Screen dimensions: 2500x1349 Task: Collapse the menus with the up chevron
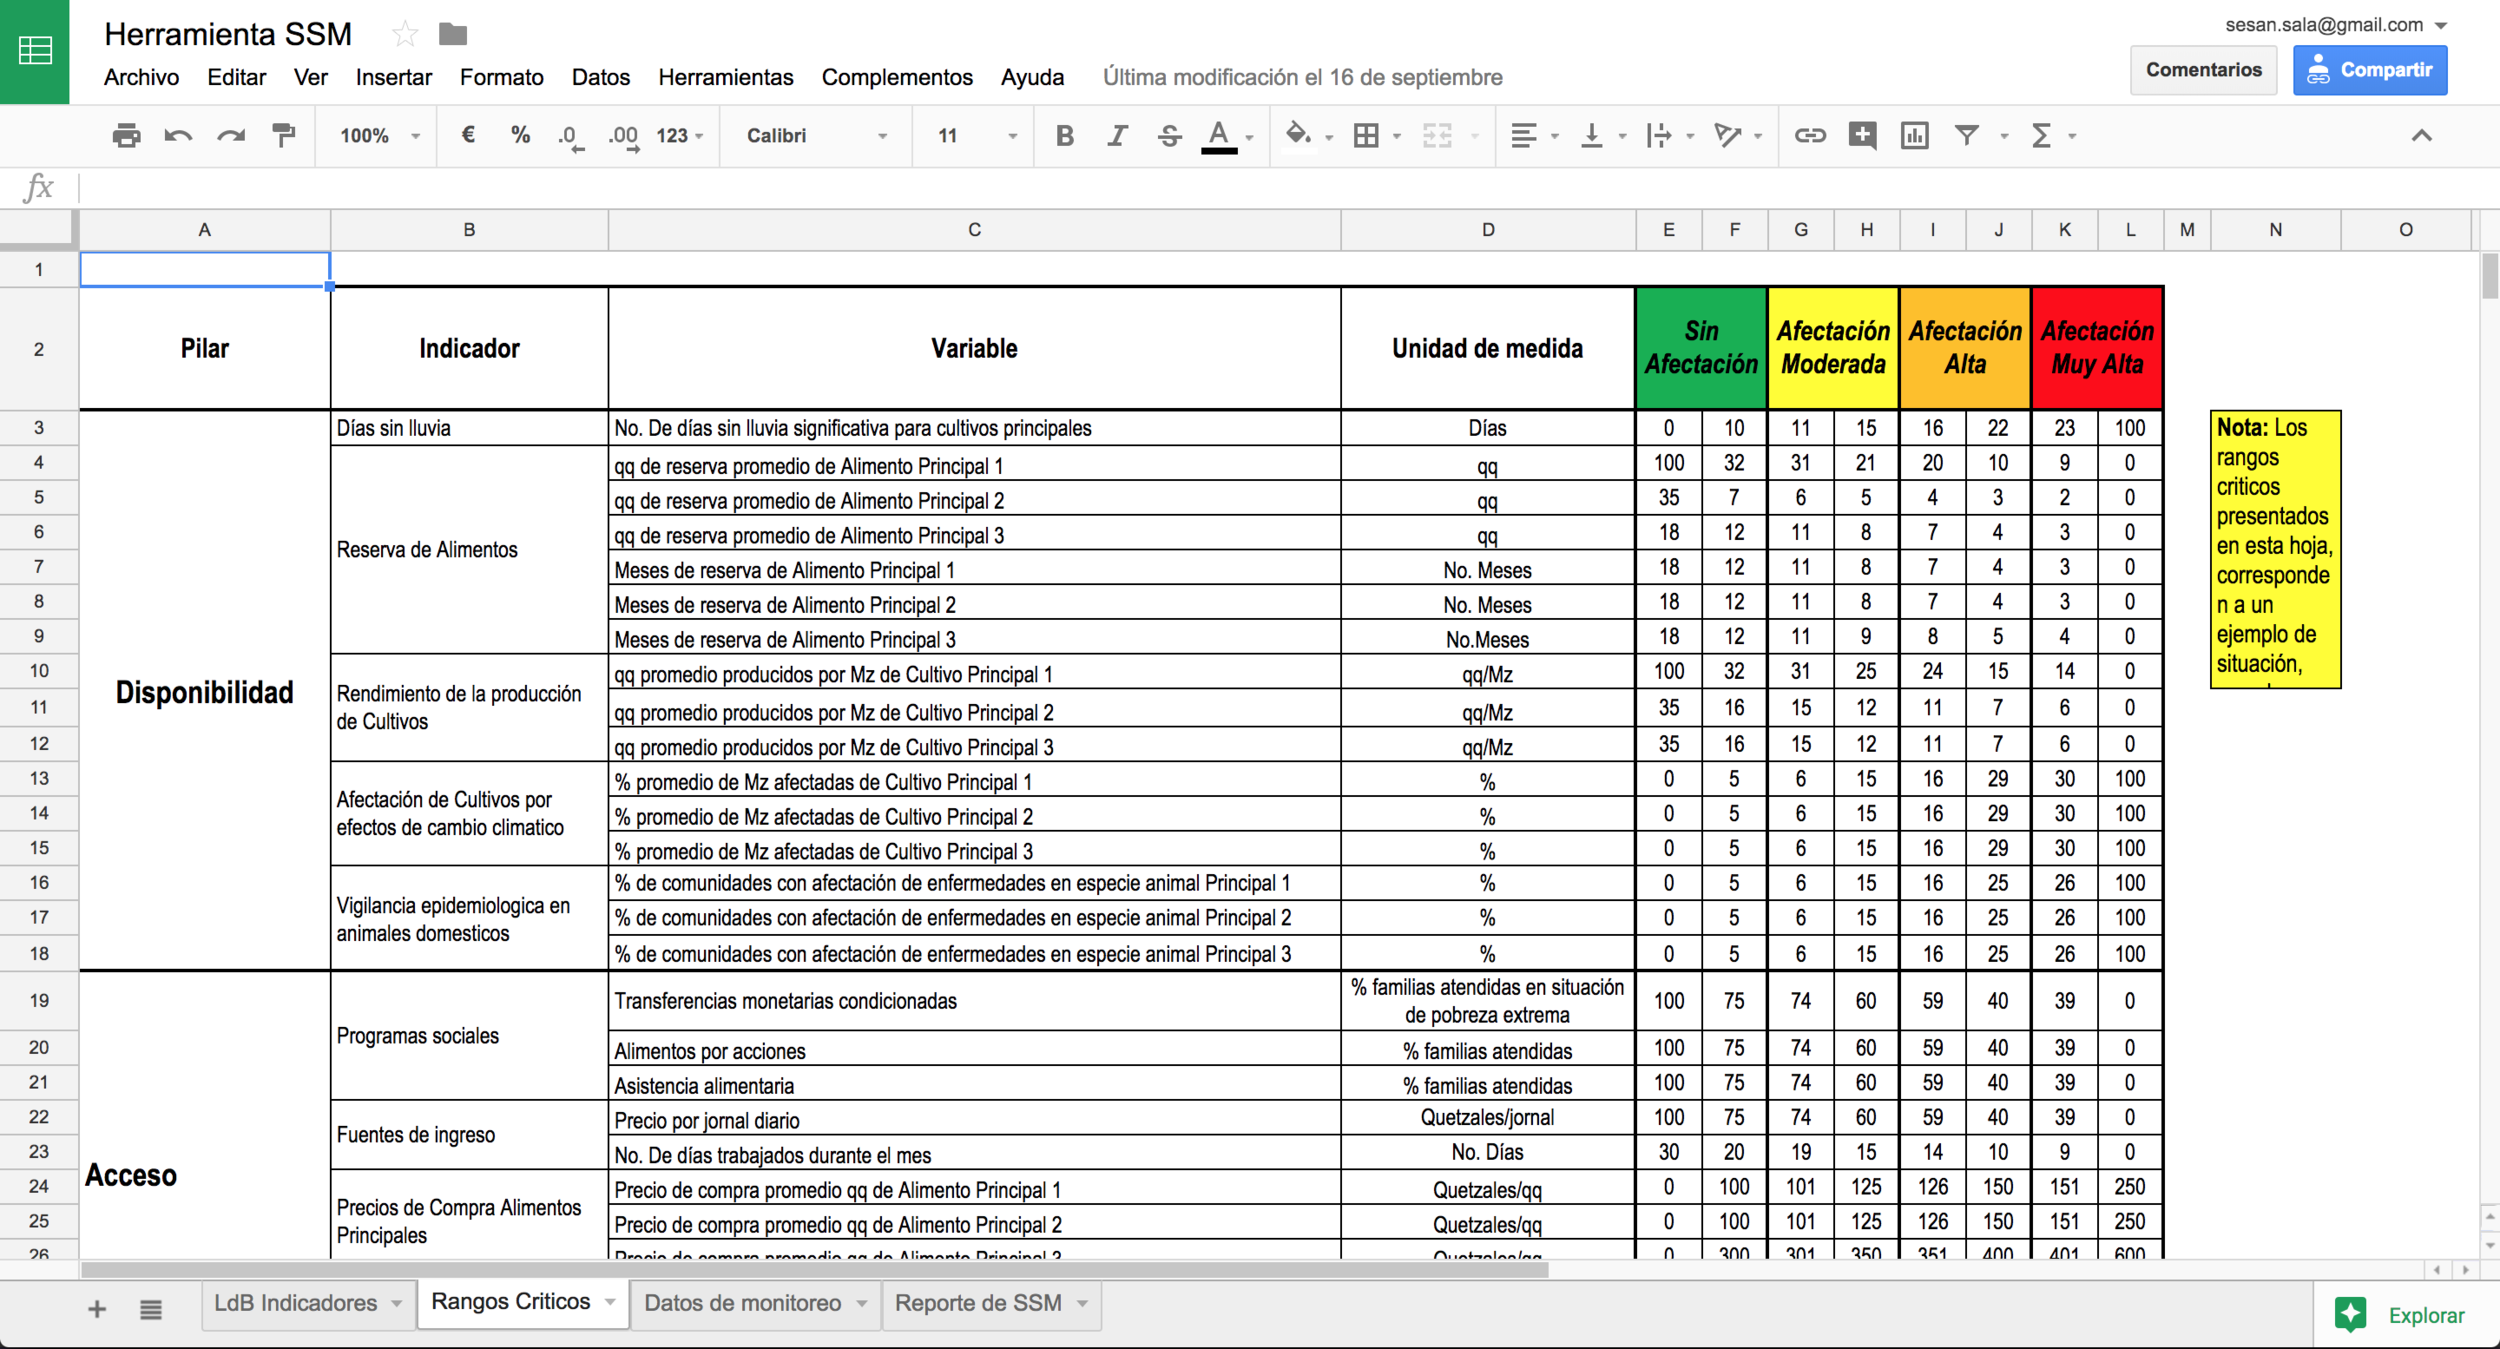click(2421, 135)
